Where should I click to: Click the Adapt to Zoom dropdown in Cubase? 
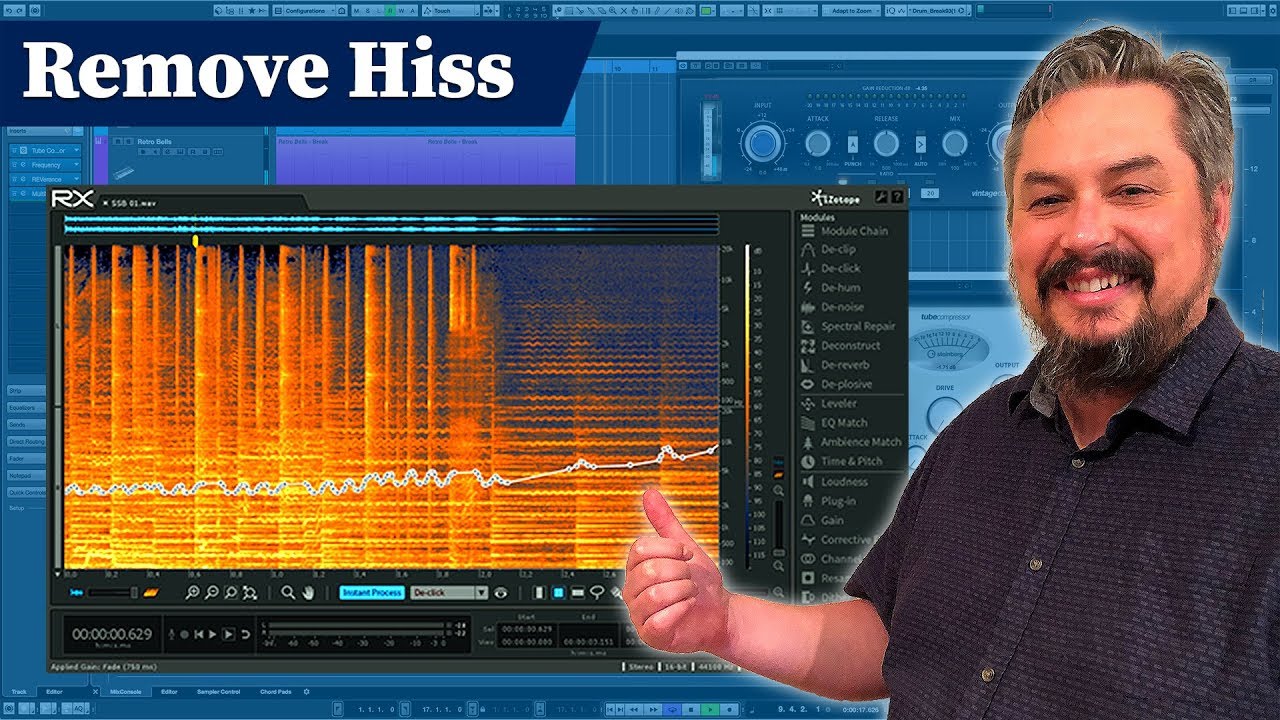click(x=850, y=10)
